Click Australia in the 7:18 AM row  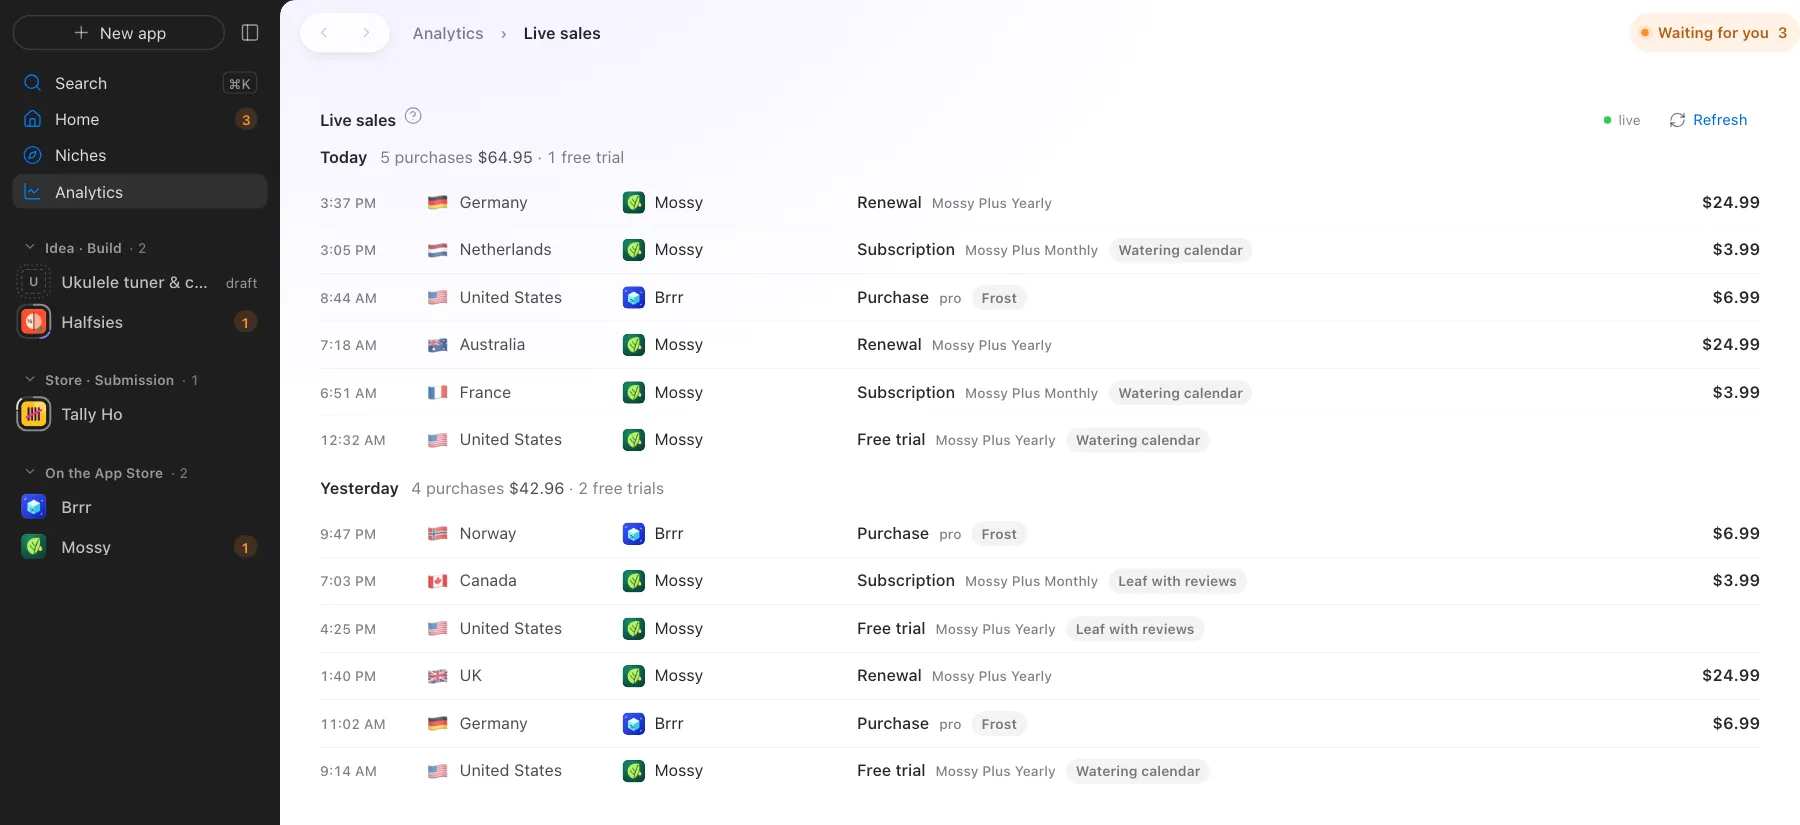492,345
